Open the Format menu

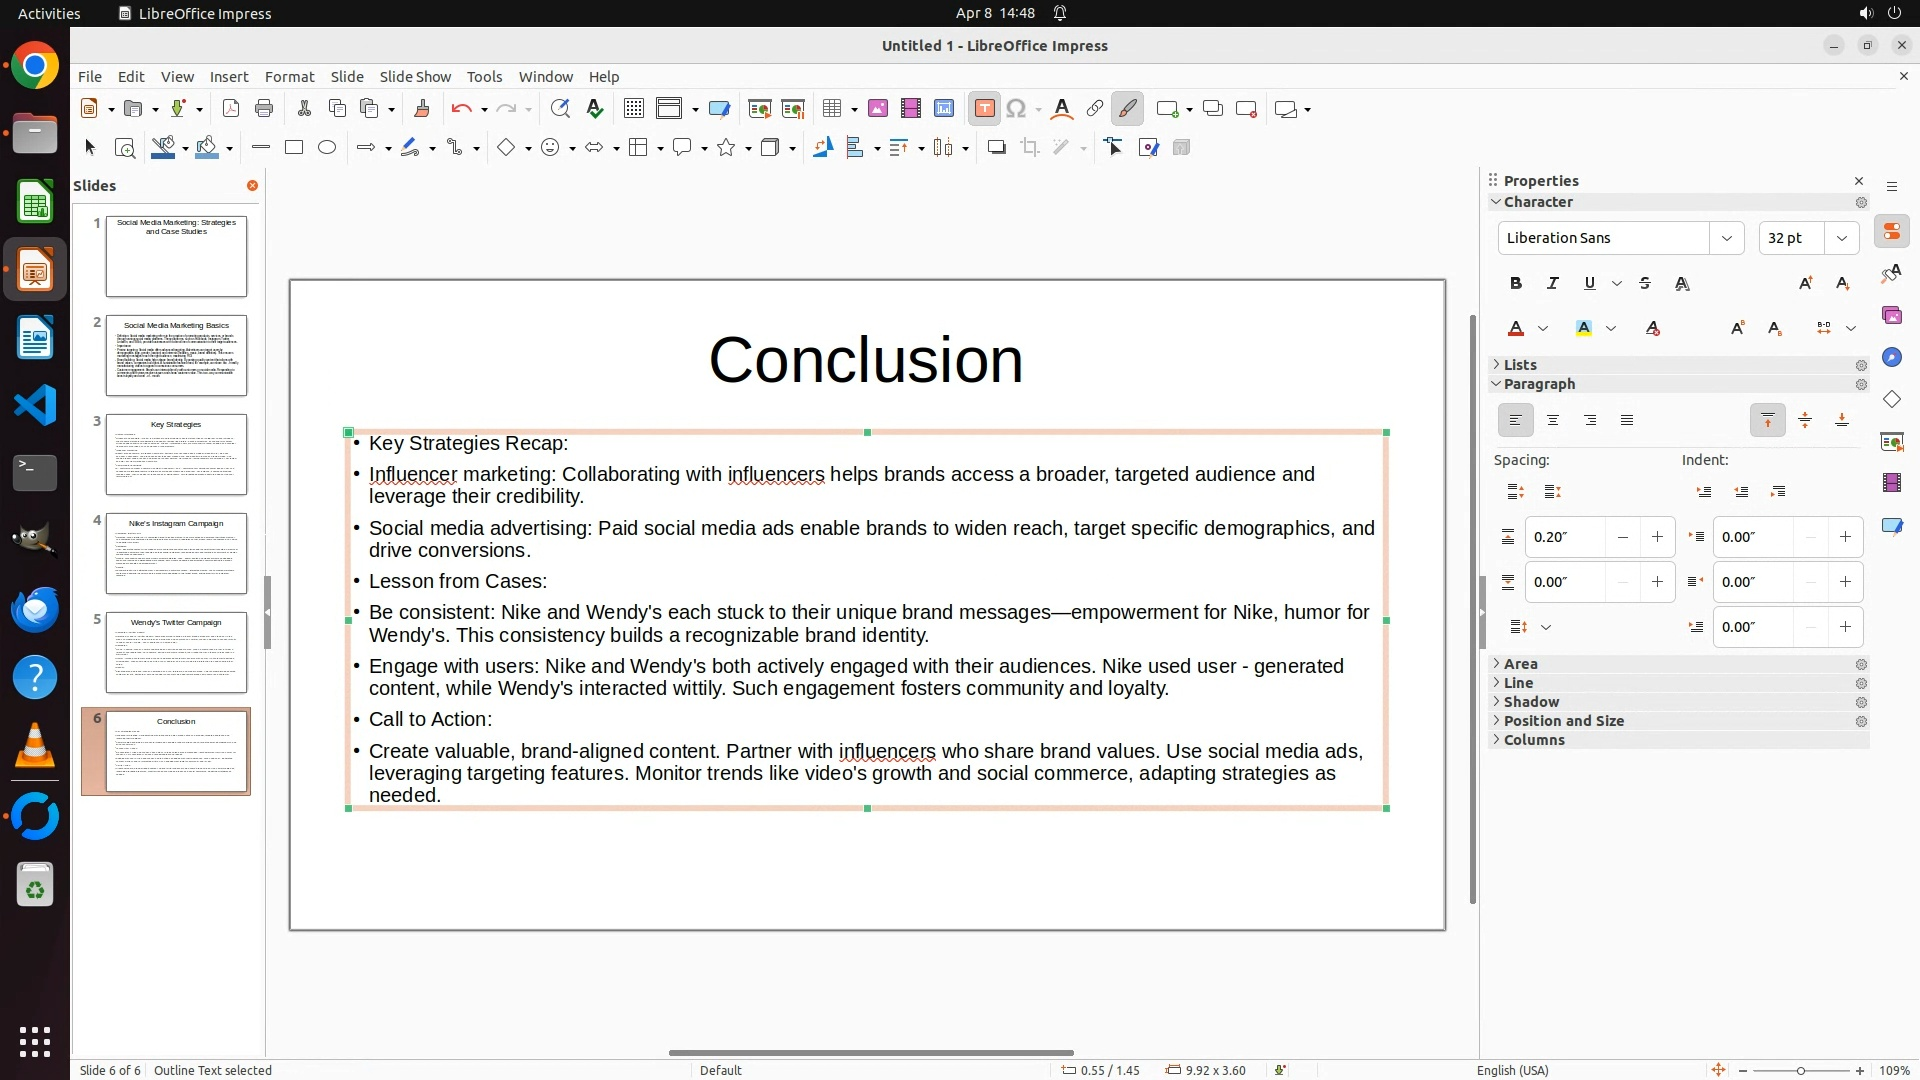289,77
